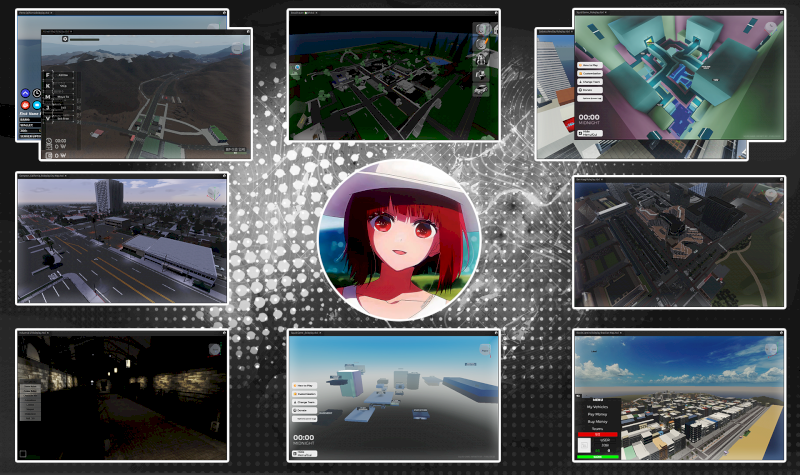Open My Vehicles in the beach city menu
Image resolution: width=800 pixels, height=475 pixels.
[595, 406]
